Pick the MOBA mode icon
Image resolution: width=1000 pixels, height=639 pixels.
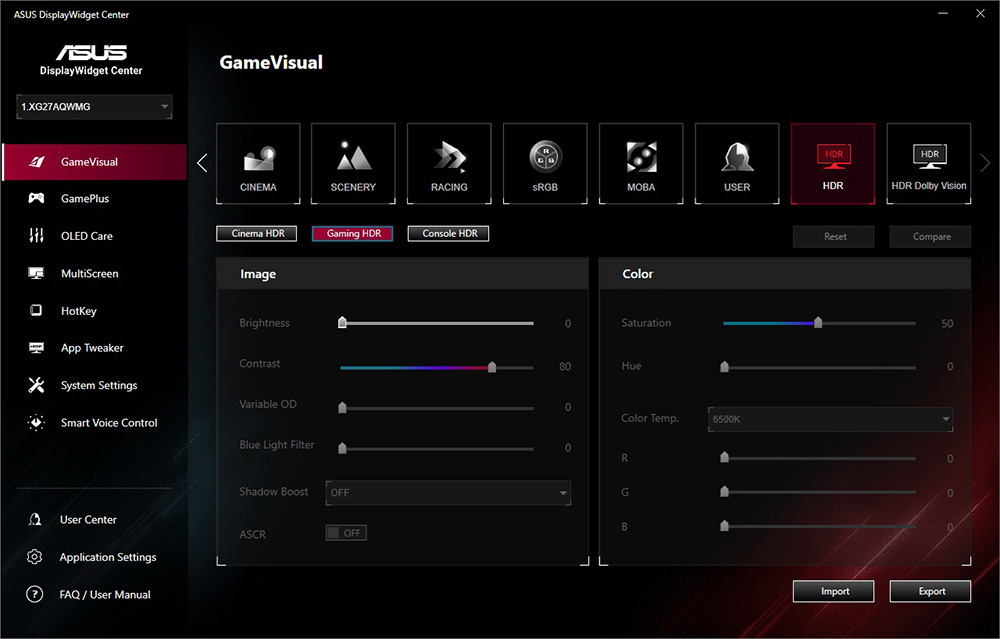pyautogui.click(x=641, y=164)
